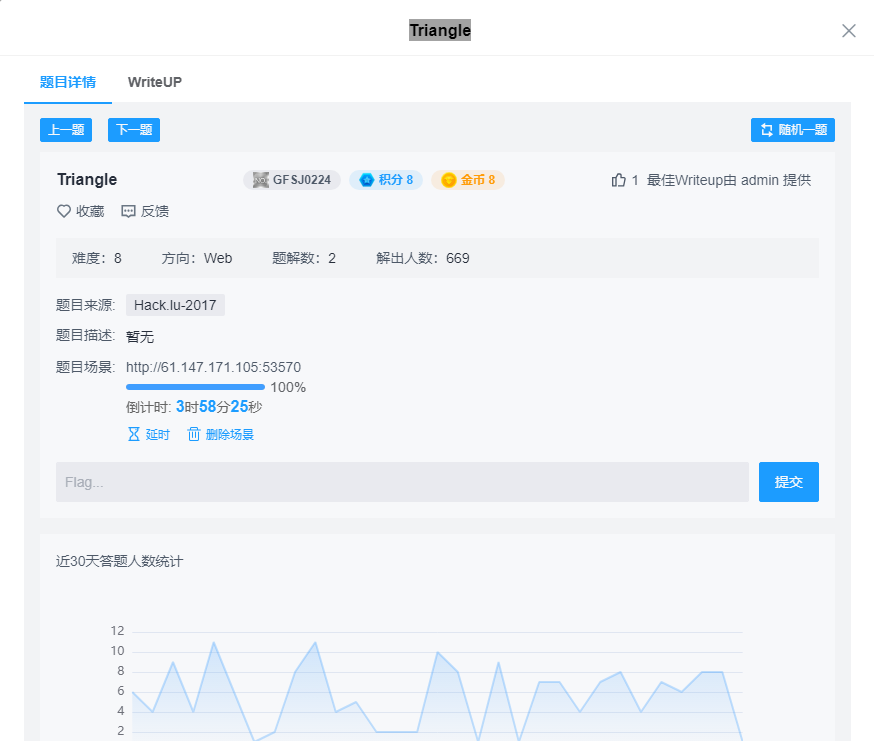Select the 题目详情 tab

pyautogui.click(x=68, y=82)
